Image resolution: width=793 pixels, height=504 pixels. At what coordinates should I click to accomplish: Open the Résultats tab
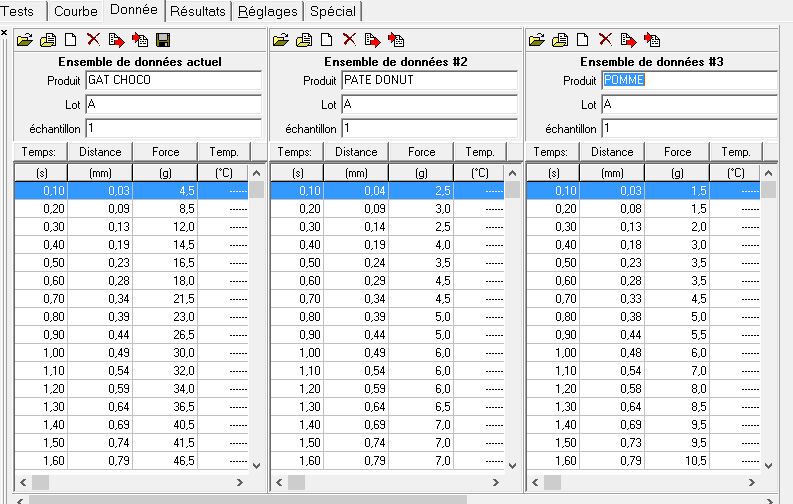click(198, 11)
